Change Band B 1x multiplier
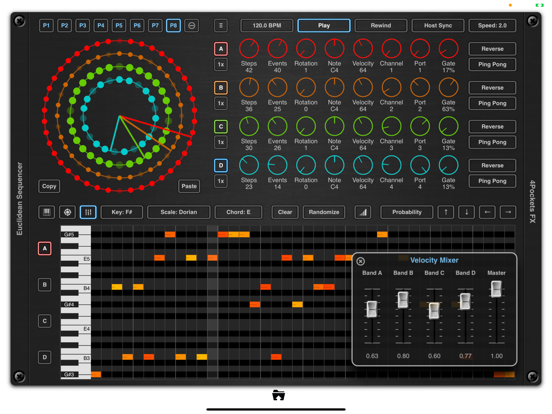This screenshot has height=414, width=552. (x=221, y=103)
